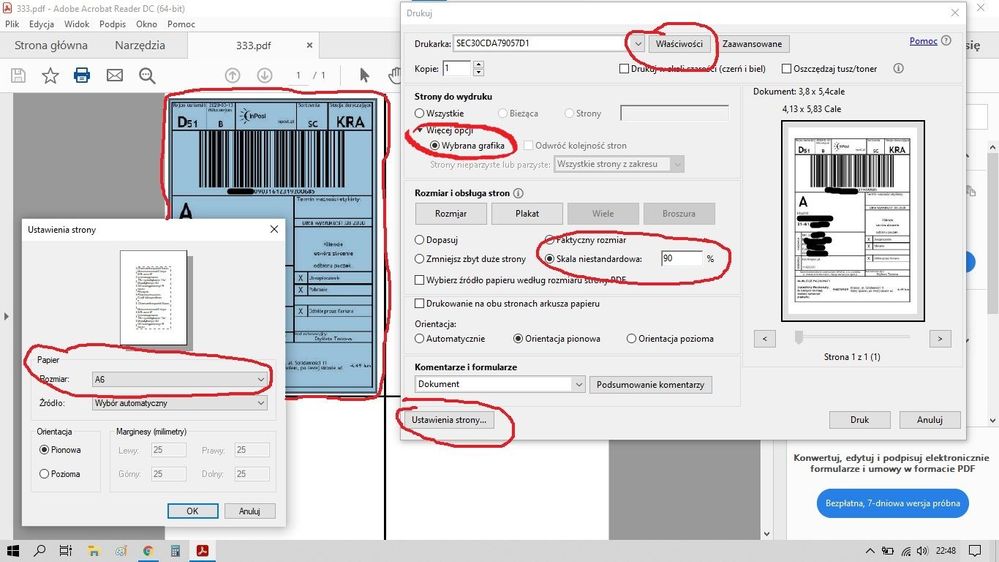Click the 'Ustawienia strony...' button
The image size is (999, 562).
pos(448,420)
